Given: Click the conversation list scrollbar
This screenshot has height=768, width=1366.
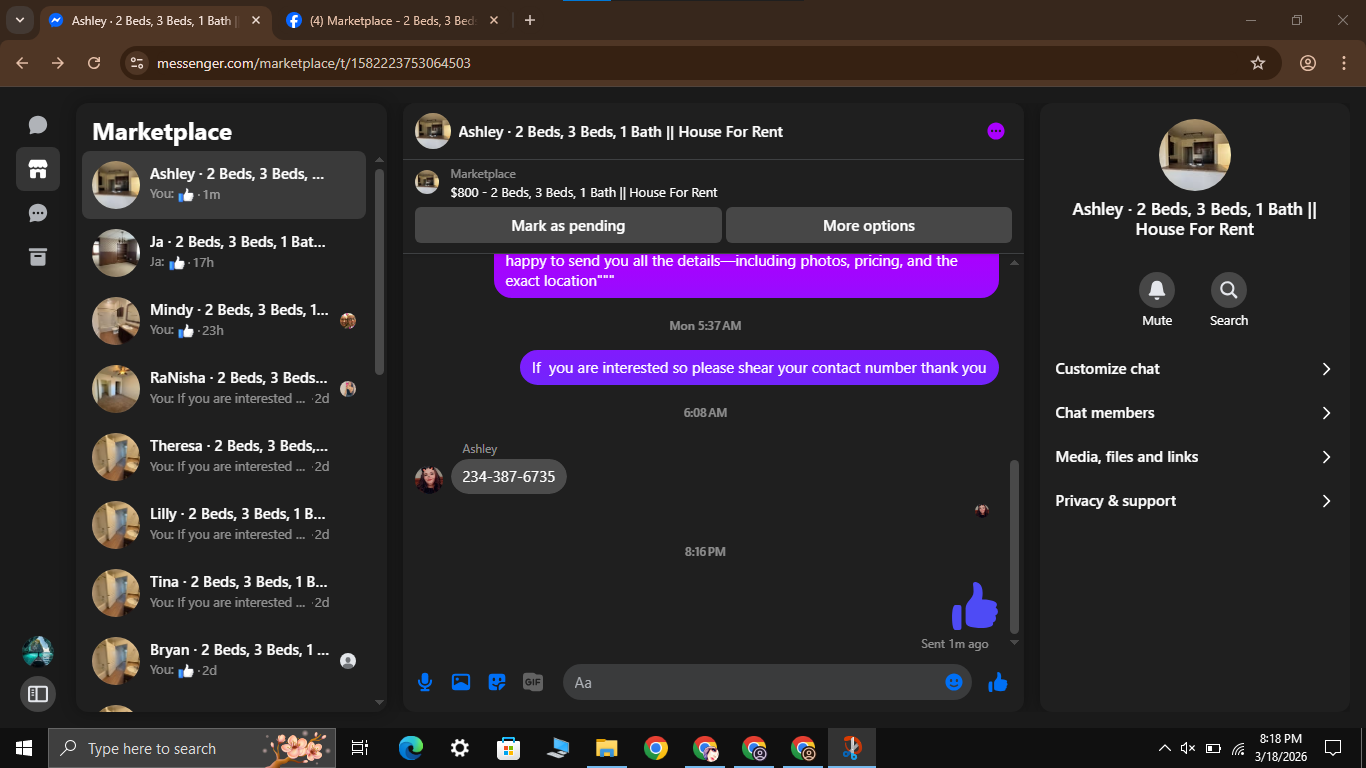Looking at the screenshot, I should 379,270.
